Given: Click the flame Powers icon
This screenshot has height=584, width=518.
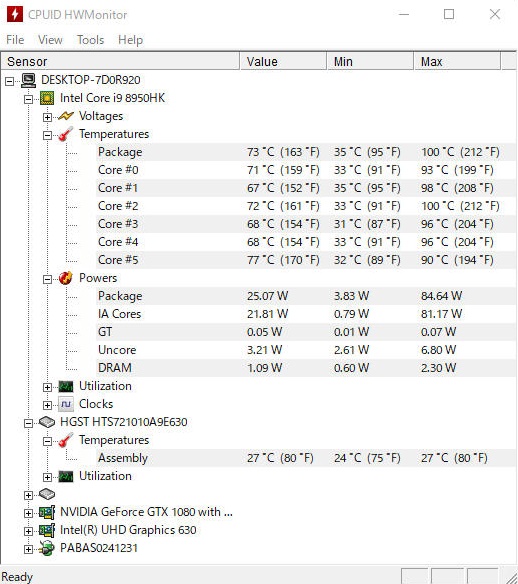Looking at the screenshot, I should [66, 278].
